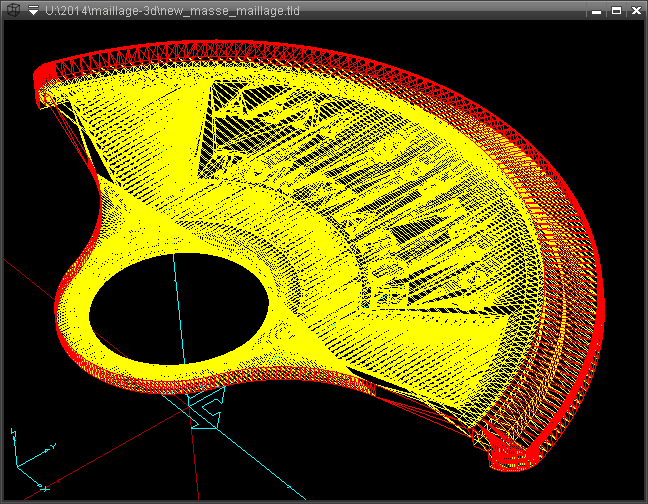Click the X axis label on triad
This screenshot has width=648, height=504.
tap(44, 489)
